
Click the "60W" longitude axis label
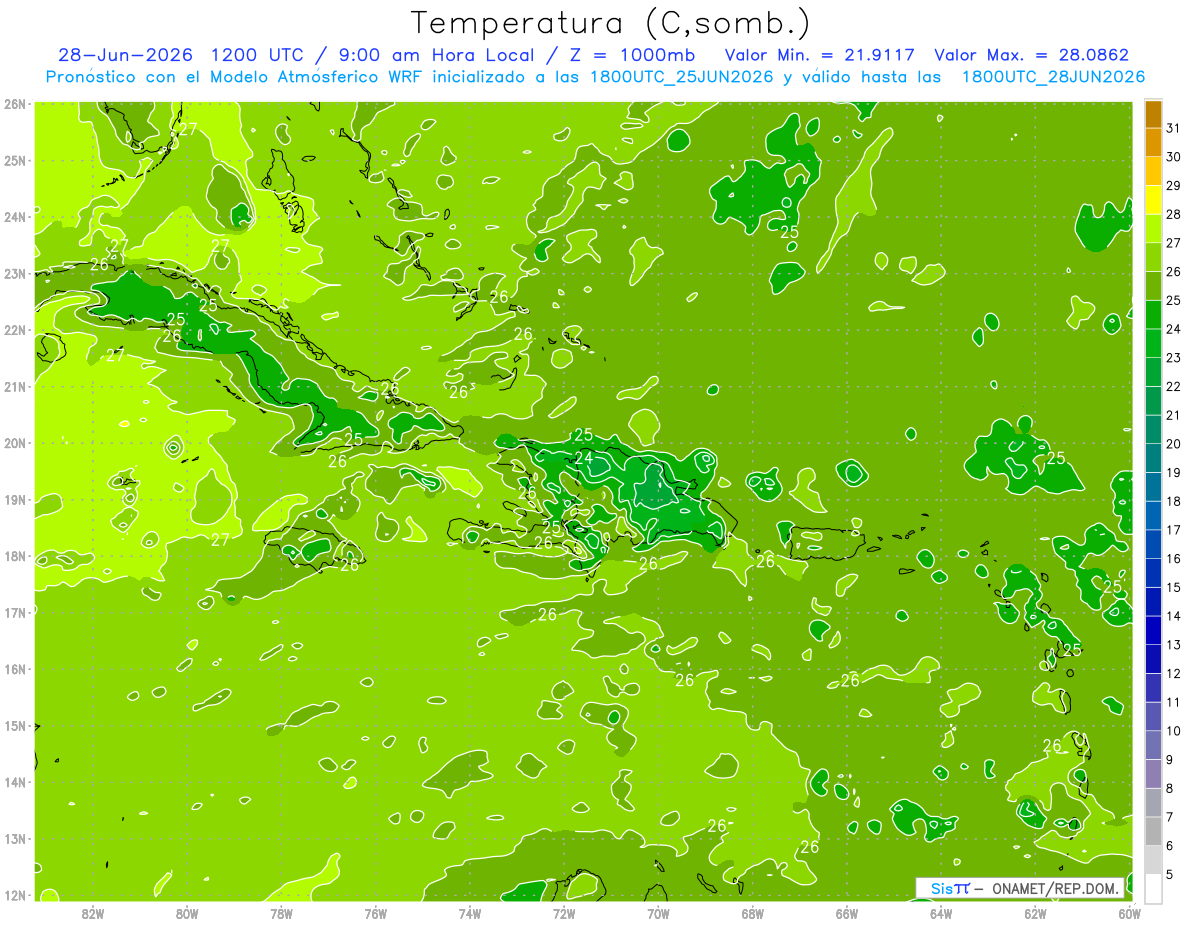(1129, 913)
